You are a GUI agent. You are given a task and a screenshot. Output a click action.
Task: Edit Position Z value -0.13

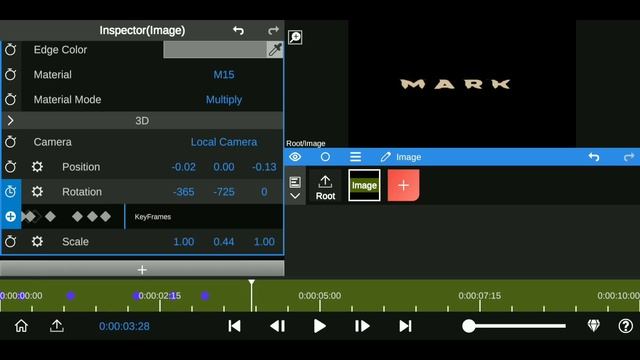pyautogui.click(x=264, y=167)
